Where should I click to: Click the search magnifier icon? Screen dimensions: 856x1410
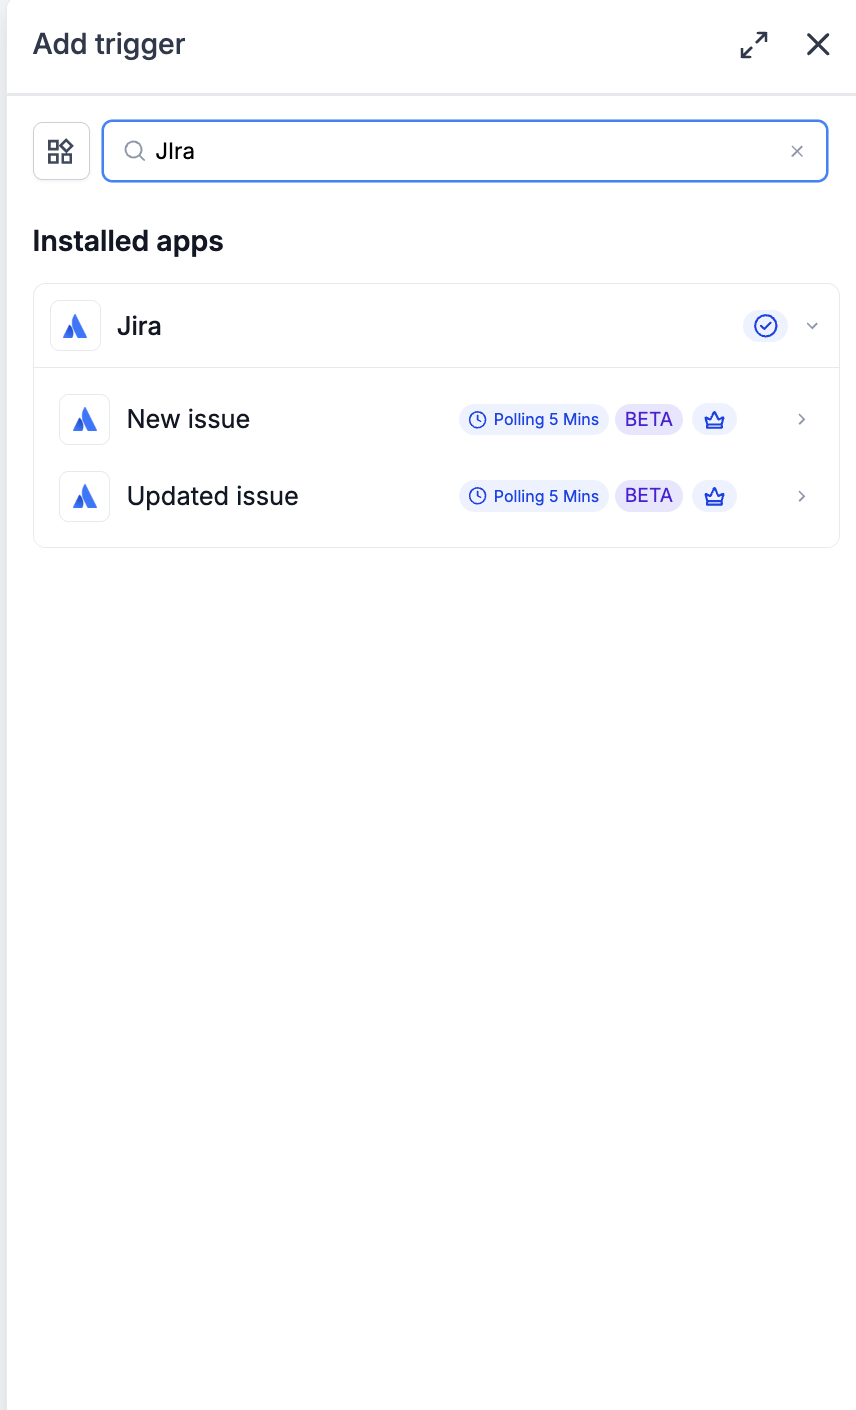[134, 151]
